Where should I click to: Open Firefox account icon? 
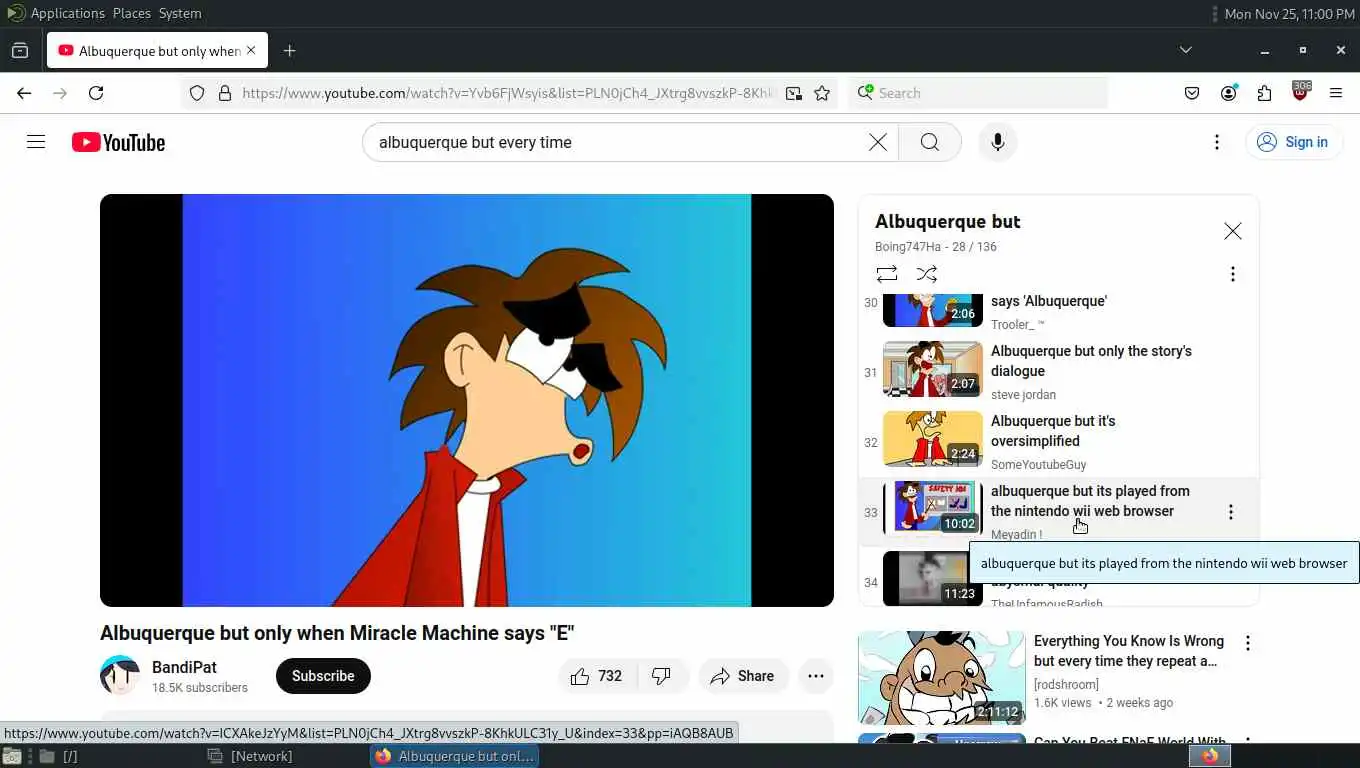(1228, 93)
